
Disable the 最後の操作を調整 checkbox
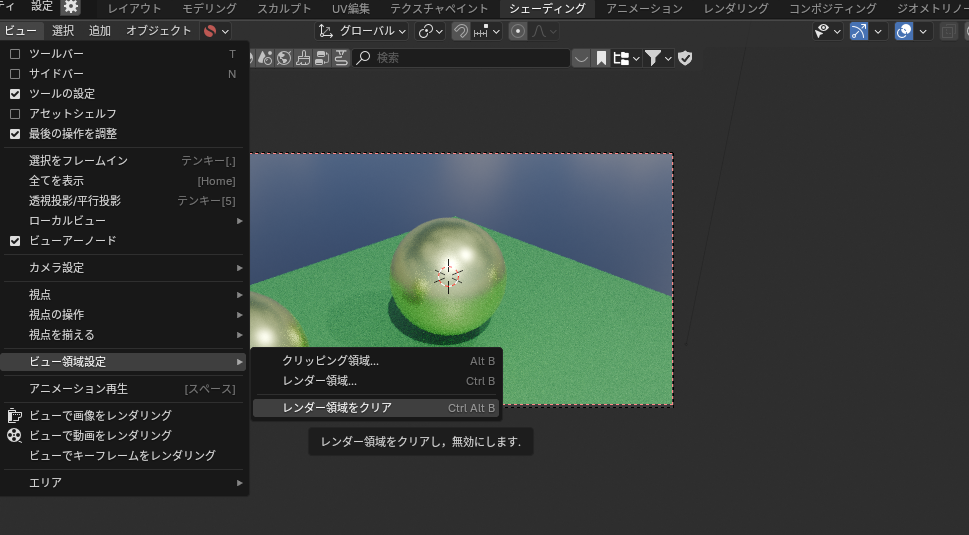coord(15,134)
